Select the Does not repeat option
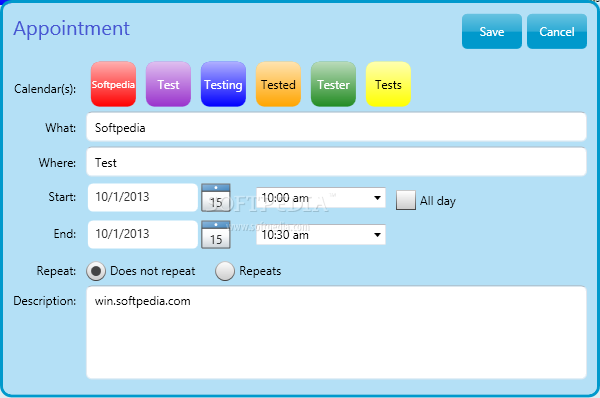Viewport: 600px width, 398px height. 96,271
